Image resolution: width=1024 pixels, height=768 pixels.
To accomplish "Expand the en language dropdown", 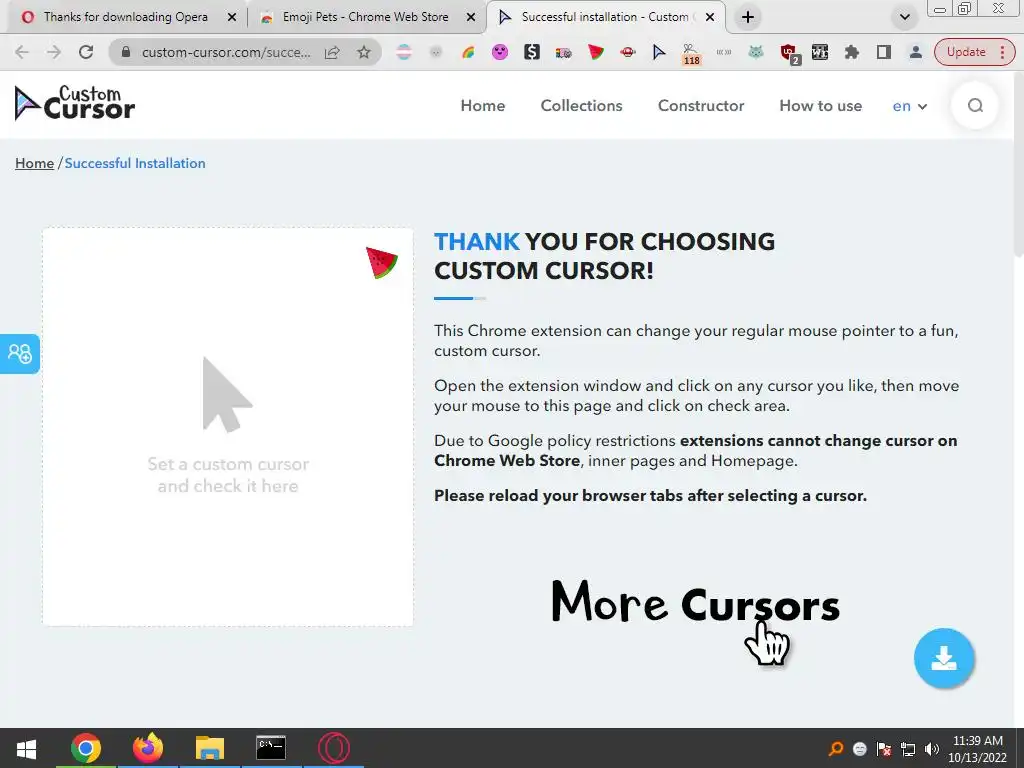I will (910, 106).
